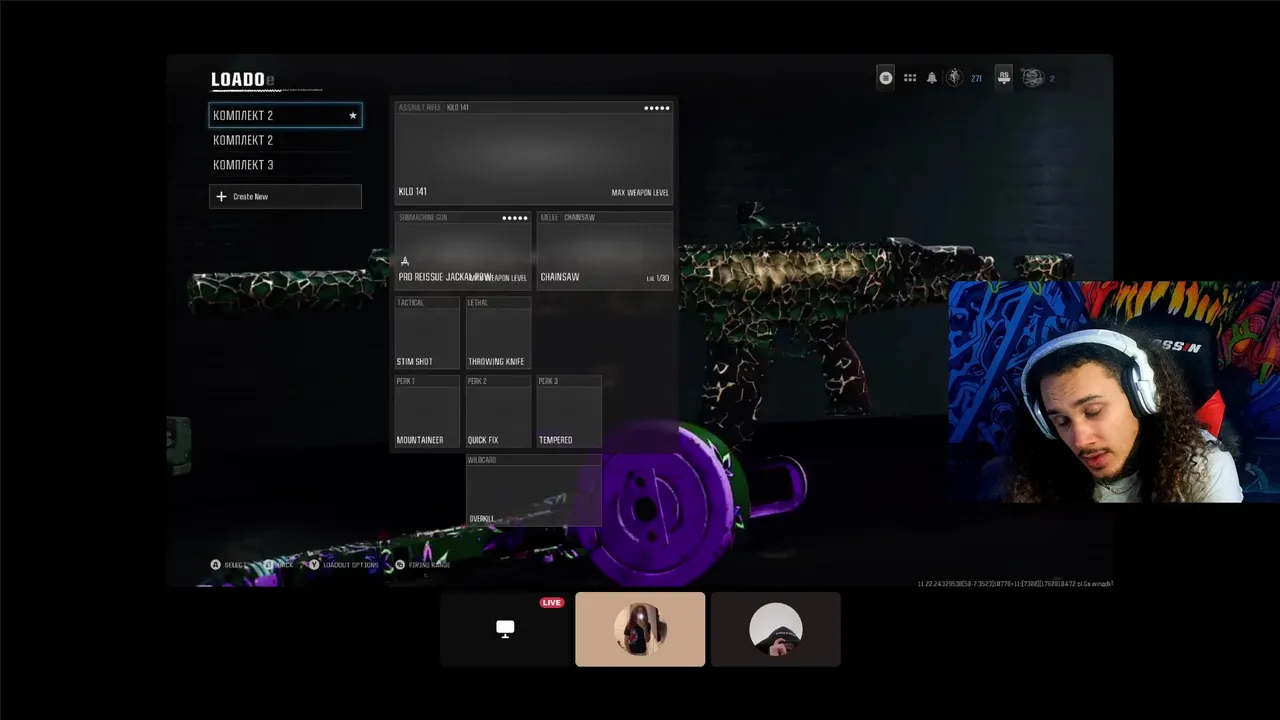1280x720 pixels.
Task: Click the red LIVE badge
Action: (x=552, y=603)
